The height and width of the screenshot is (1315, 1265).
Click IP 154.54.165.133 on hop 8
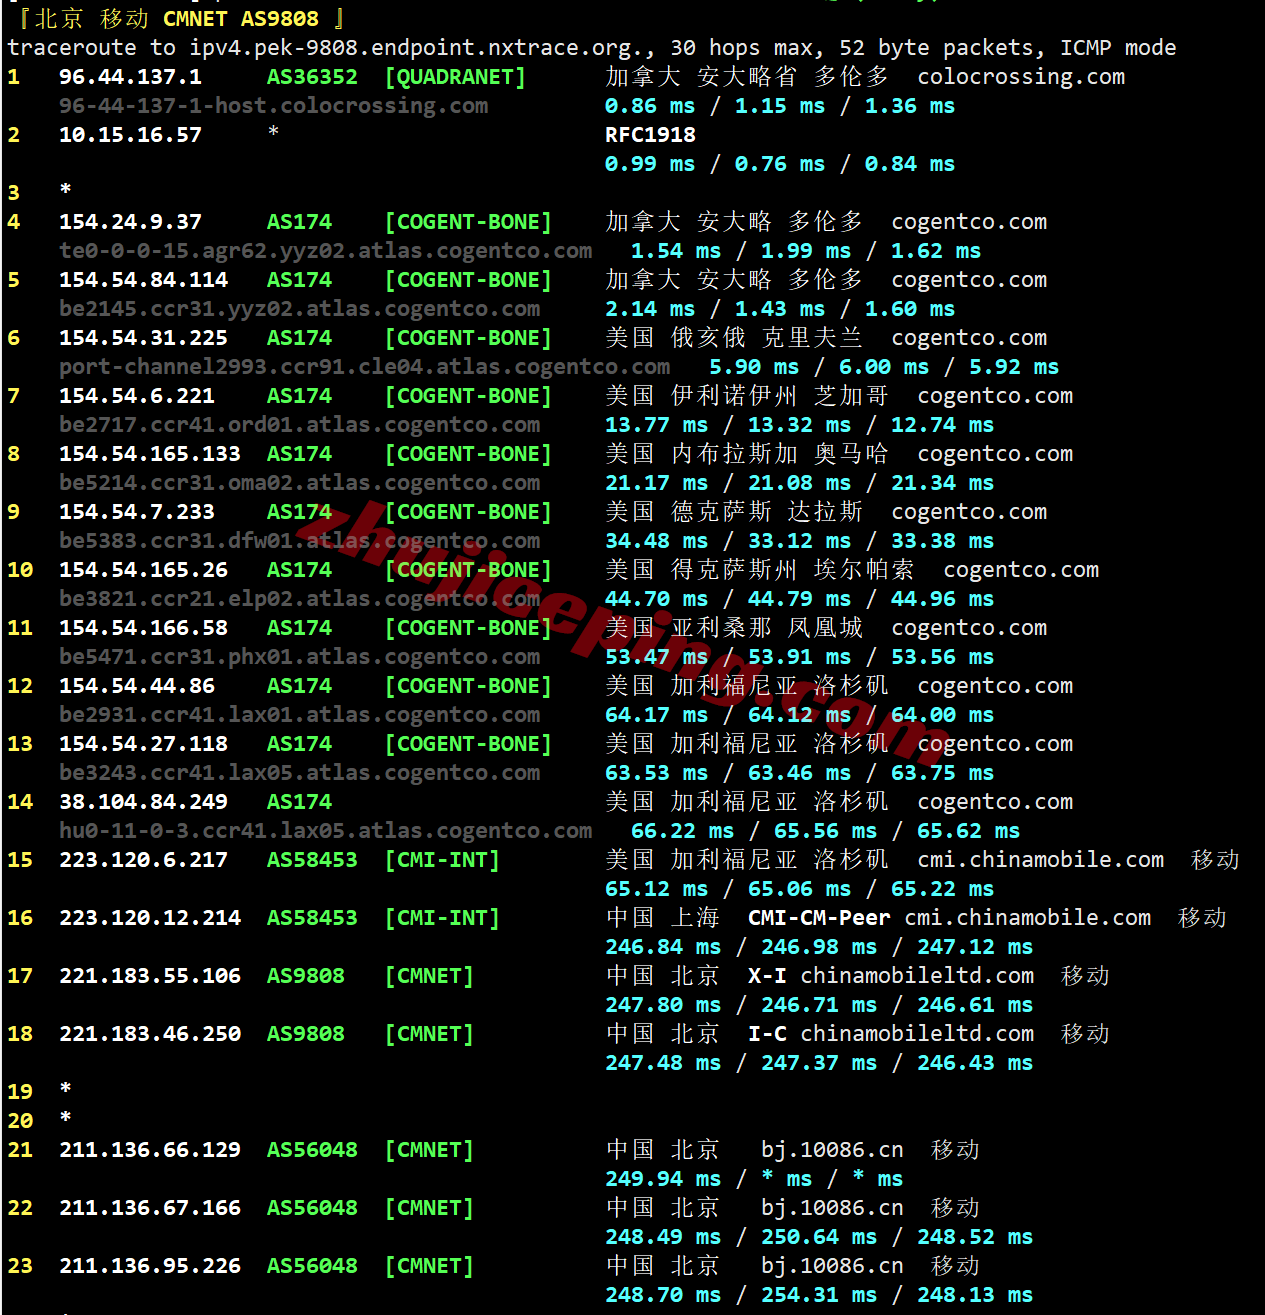(150, 454)
